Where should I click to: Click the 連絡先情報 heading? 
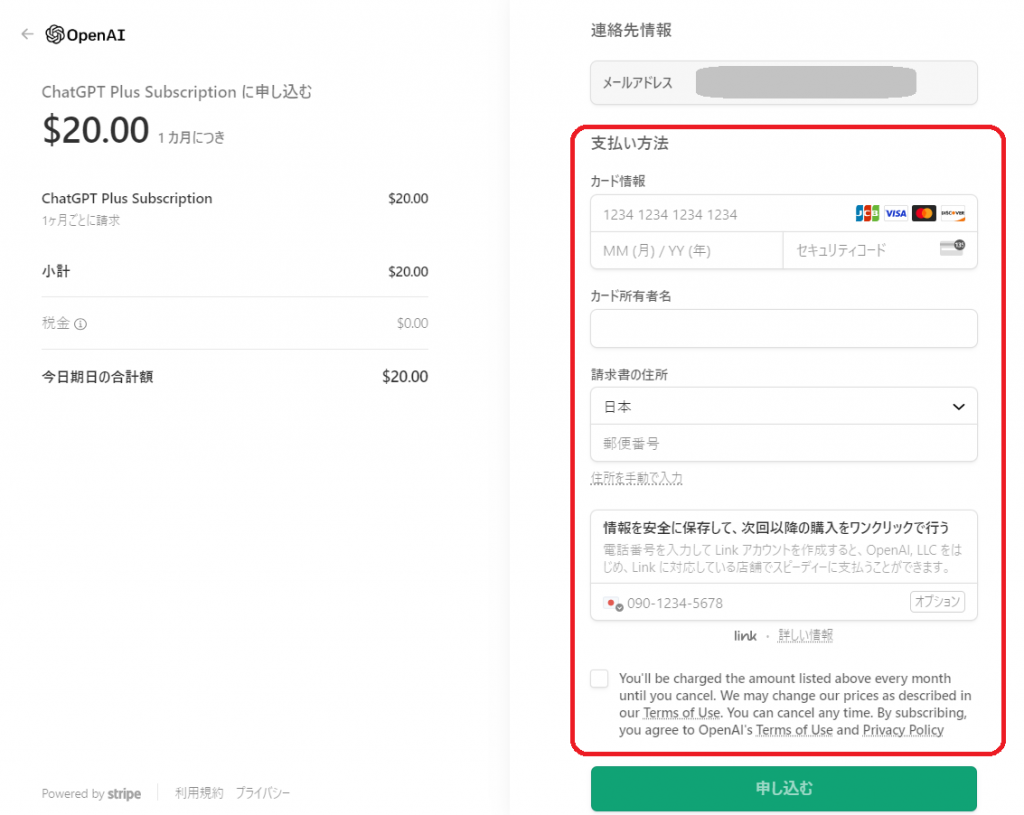632,31
